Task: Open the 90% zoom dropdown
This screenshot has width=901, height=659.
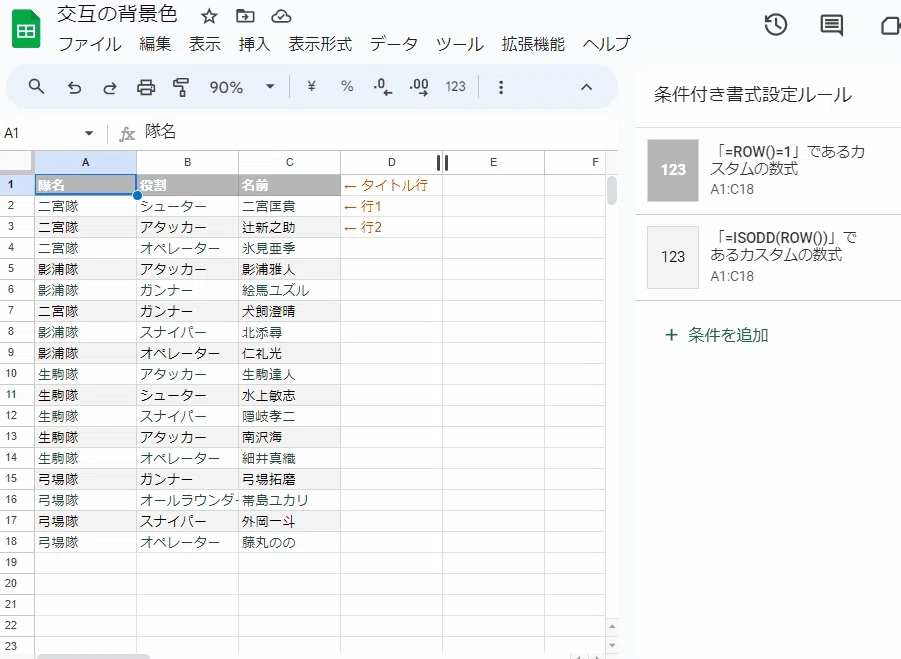Action: (x=270, y=87)
